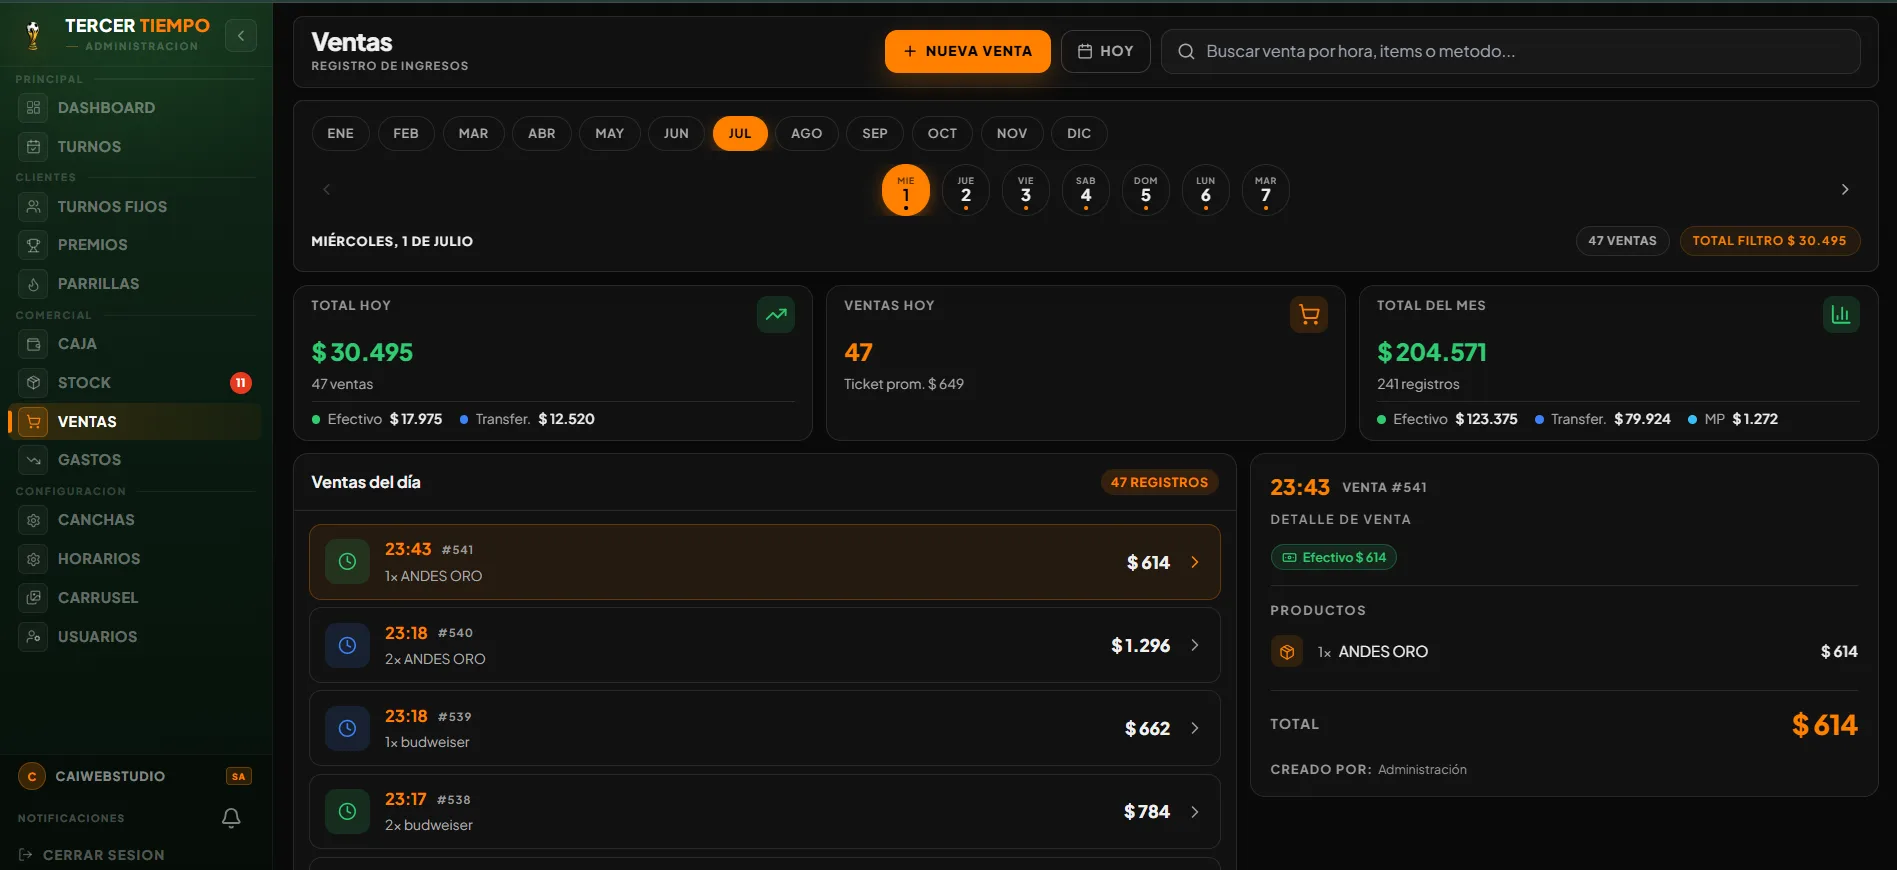Image resolution: width=1897 pixels, height=870 pixels.
Task: Click the Parrillas flame icon
Action: (33, 283)
